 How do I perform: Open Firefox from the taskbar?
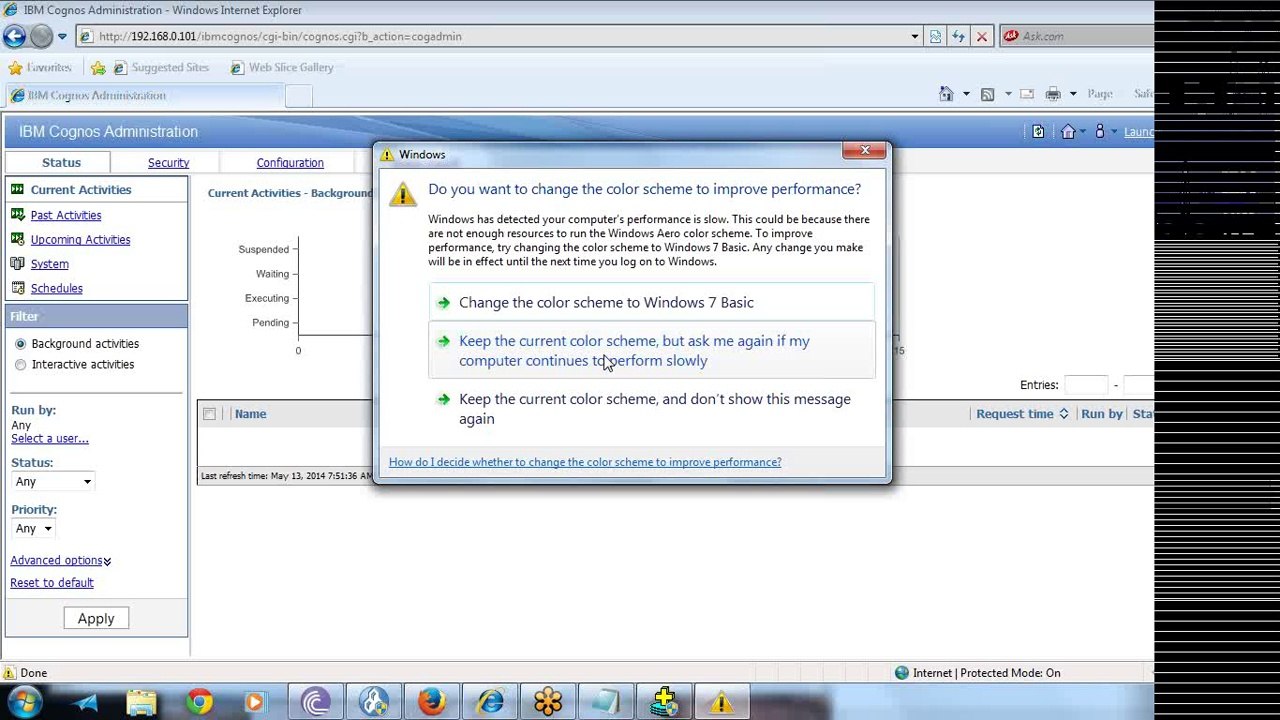[432, 702]
